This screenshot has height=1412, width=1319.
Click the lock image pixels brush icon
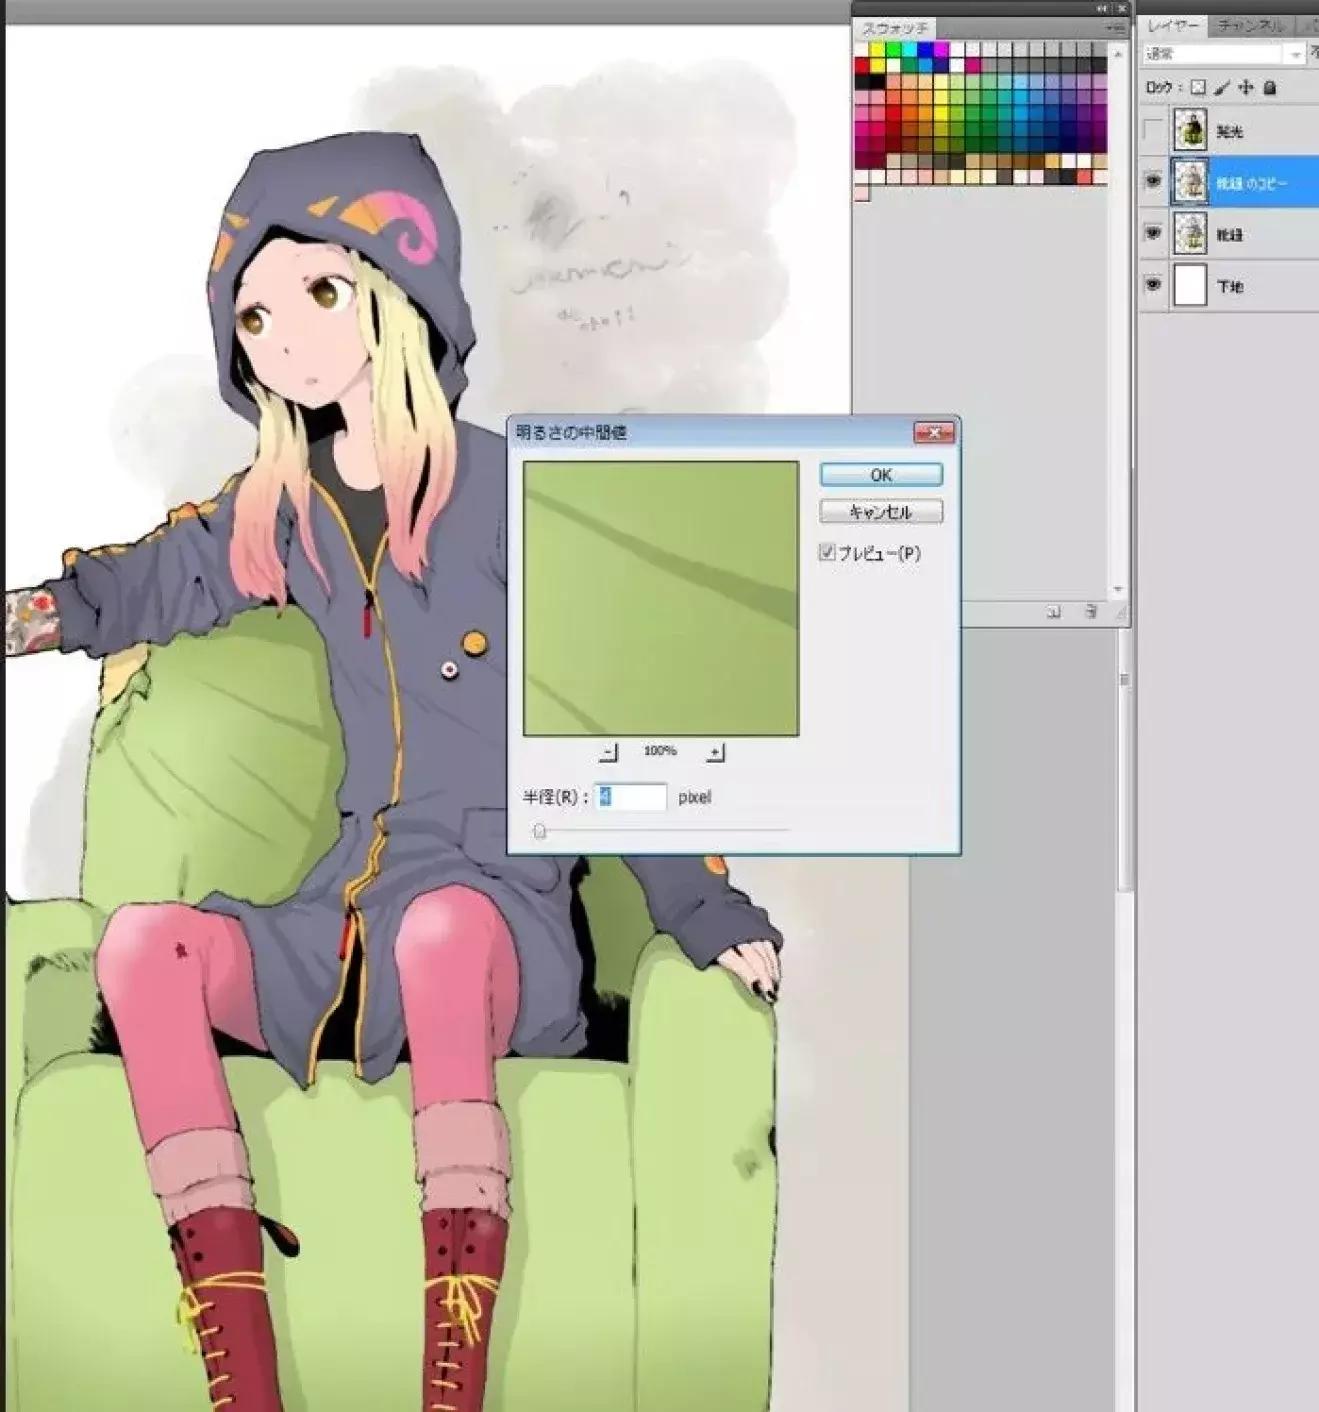(x=1222, y=88)
